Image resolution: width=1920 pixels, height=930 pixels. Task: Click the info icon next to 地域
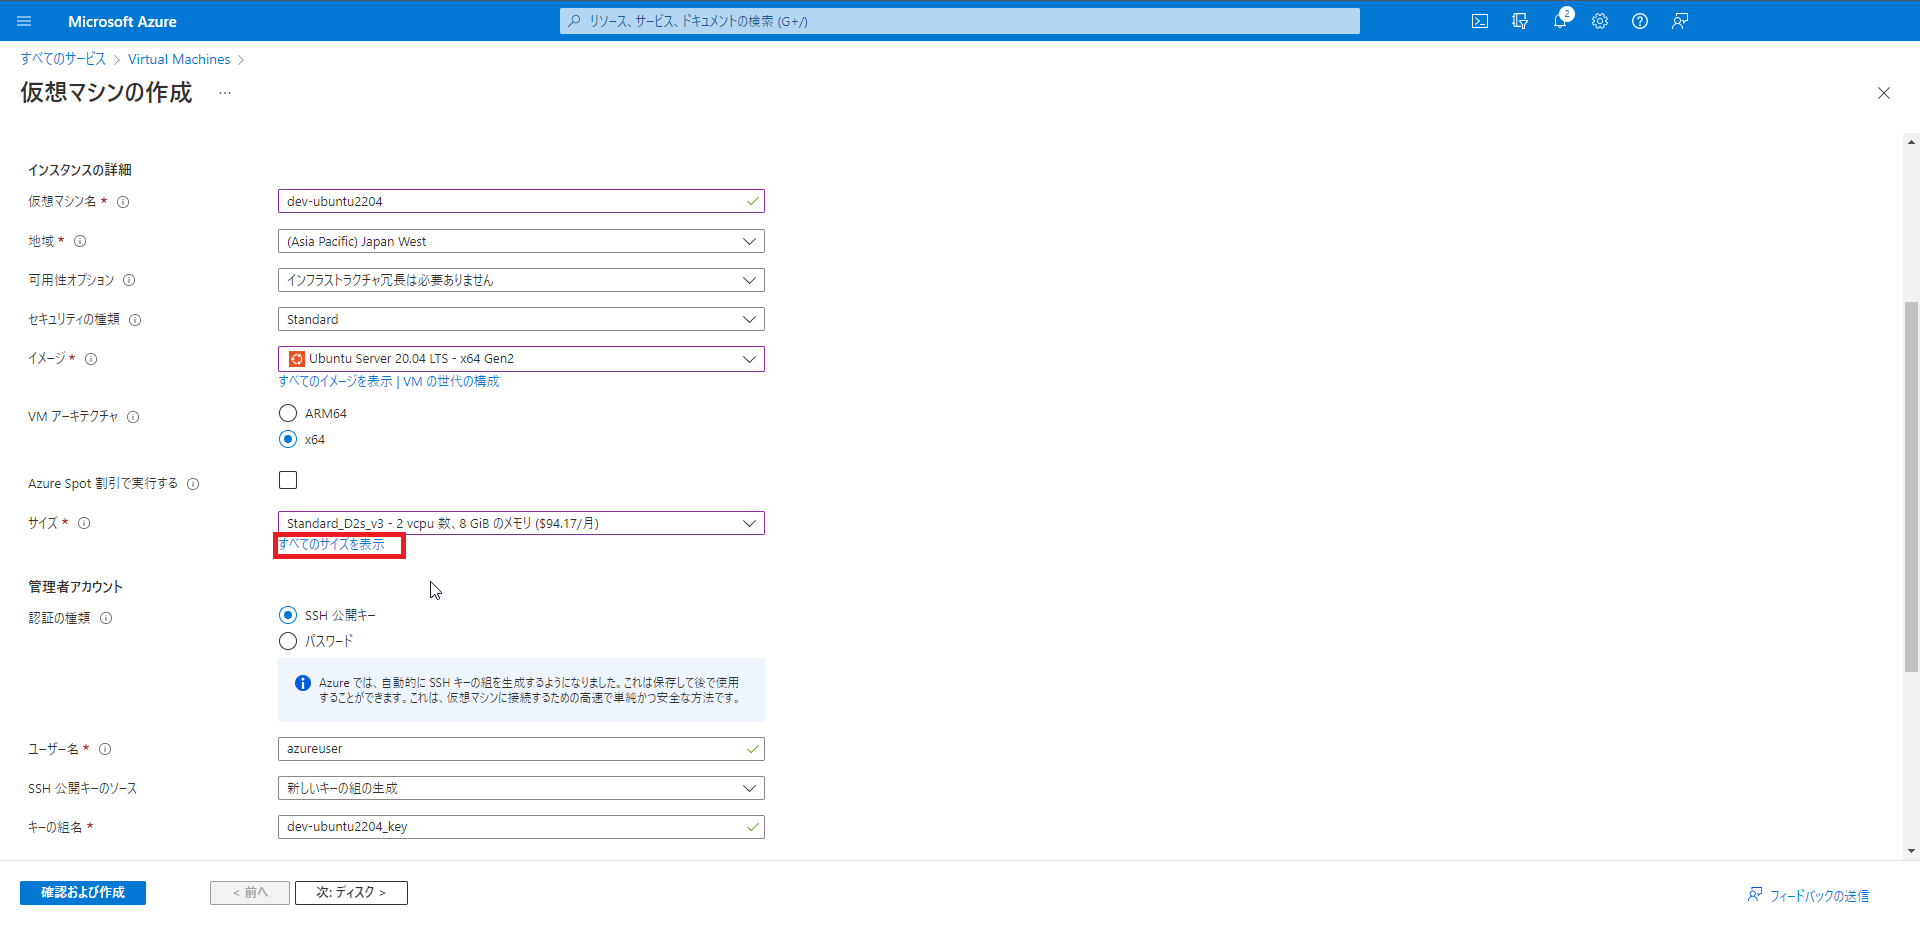pyautogui.click(x=80, y=241)
